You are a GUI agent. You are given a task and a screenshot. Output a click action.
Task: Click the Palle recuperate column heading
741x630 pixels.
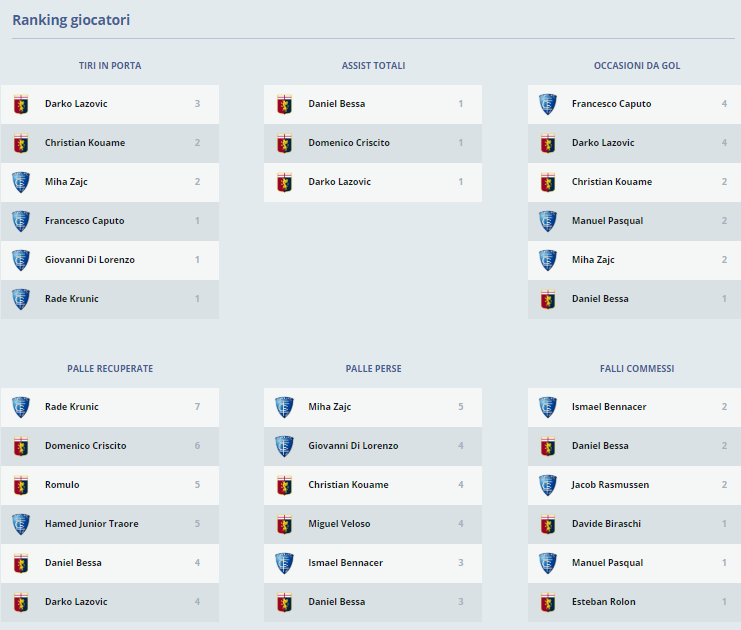(110, 369)
